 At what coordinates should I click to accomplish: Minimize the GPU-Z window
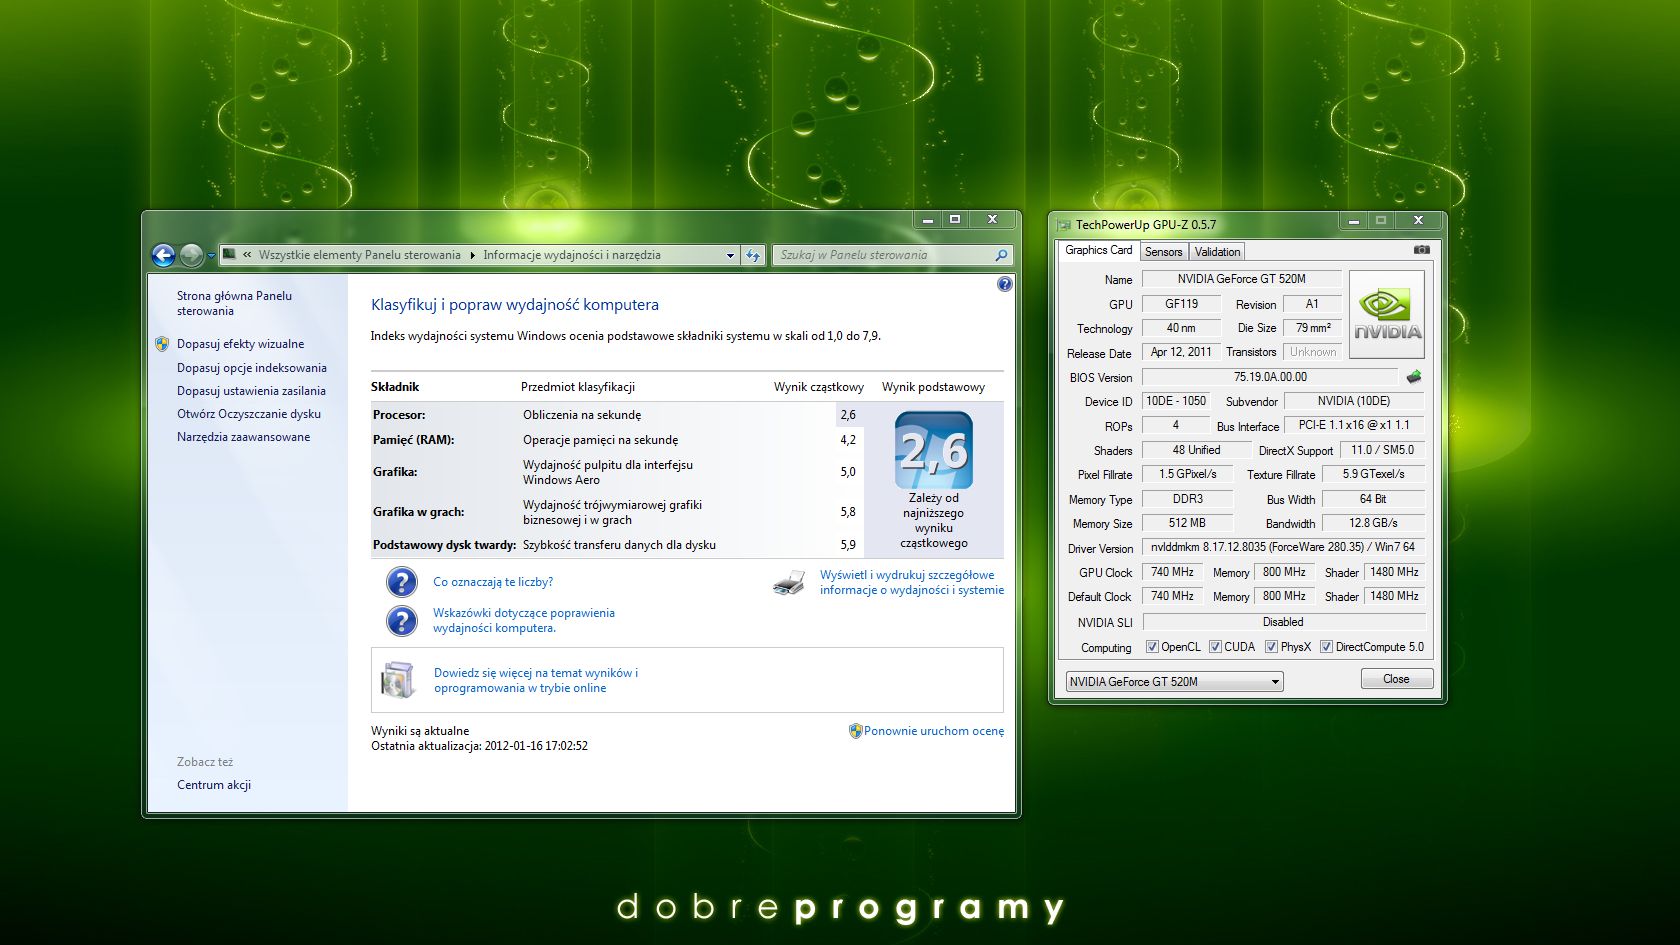point(1353,220)
